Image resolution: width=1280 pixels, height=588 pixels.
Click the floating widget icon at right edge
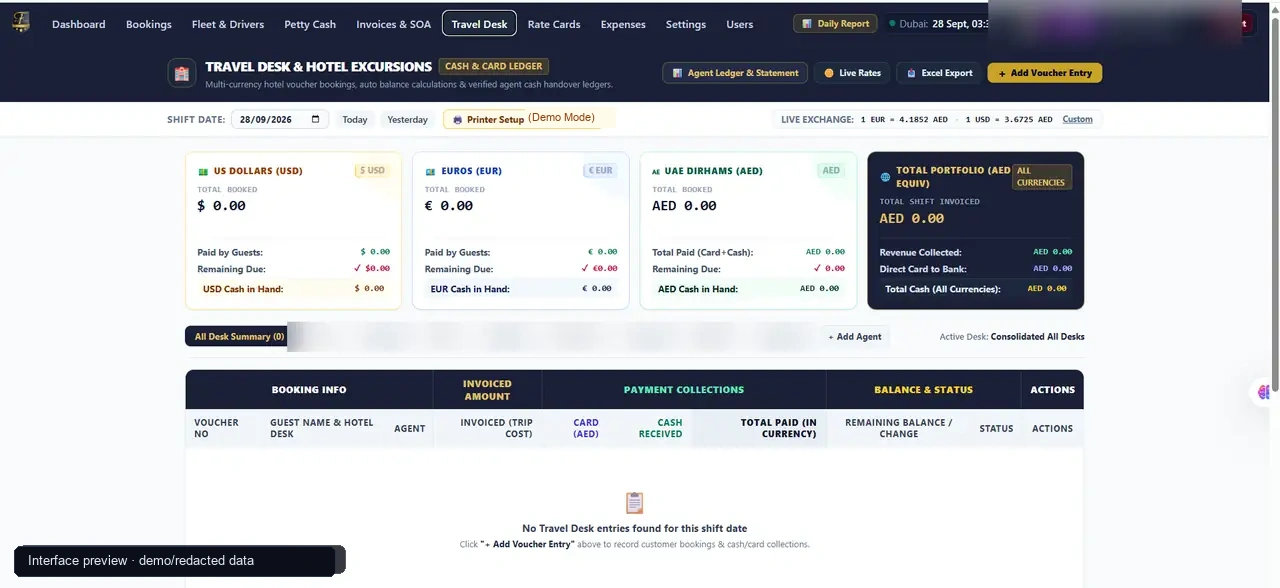(x=1265, y=392)
